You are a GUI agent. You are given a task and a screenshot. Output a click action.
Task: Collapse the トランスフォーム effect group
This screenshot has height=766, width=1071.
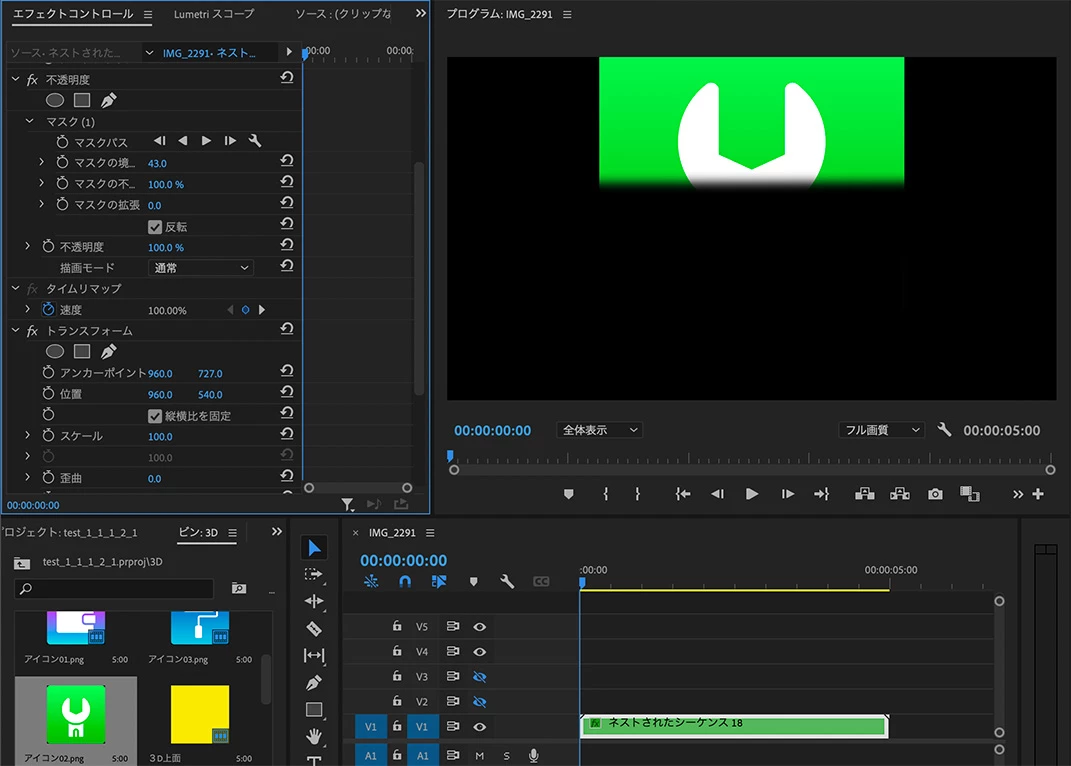pyautogui.click(x=15, y=330)
